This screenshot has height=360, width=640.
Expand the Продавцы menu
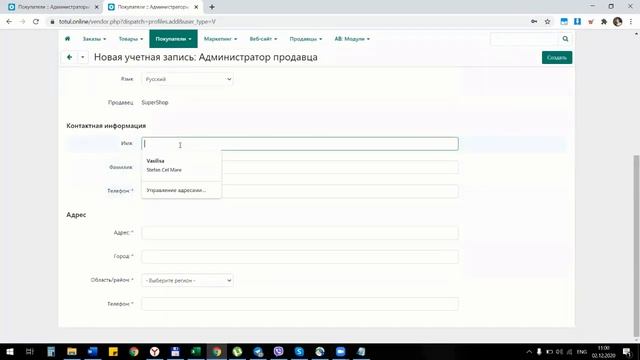(x=306, y=39)
